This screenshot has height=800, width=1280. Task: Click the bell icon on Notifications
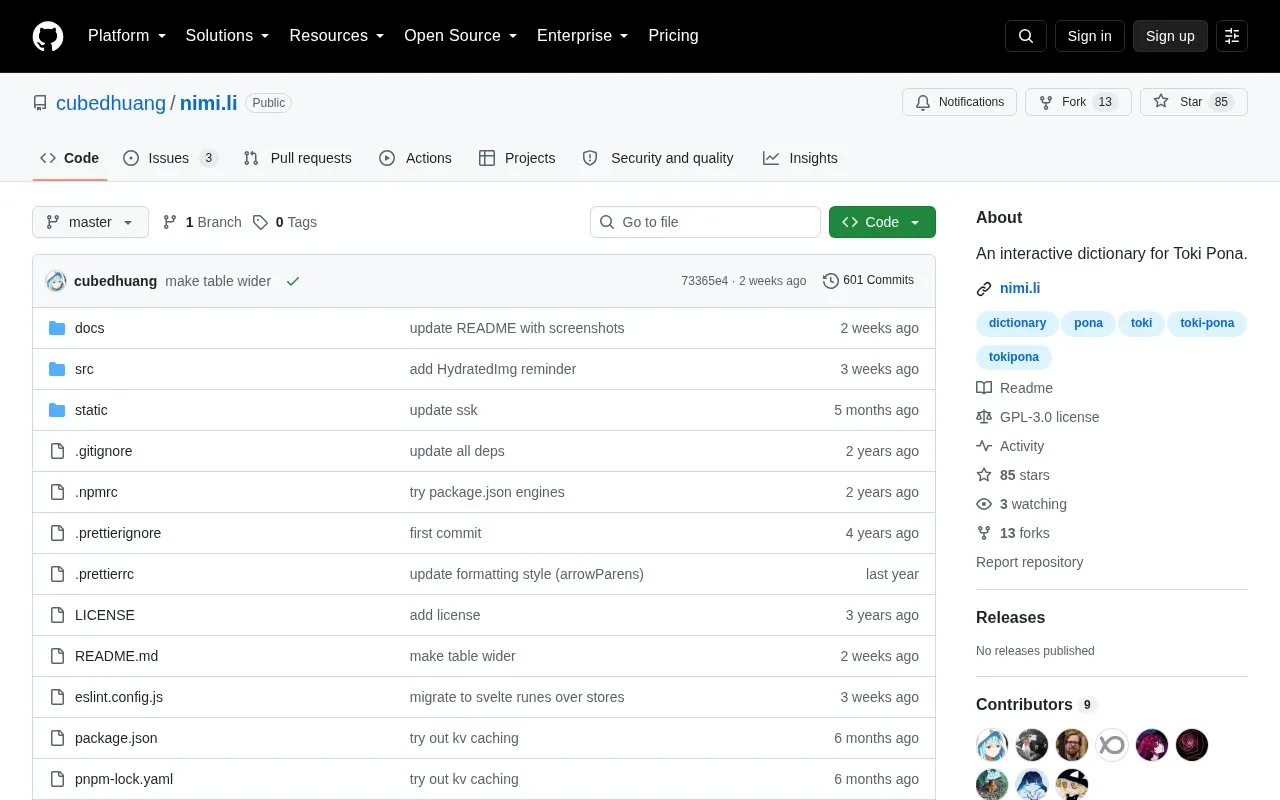[923, 102]
